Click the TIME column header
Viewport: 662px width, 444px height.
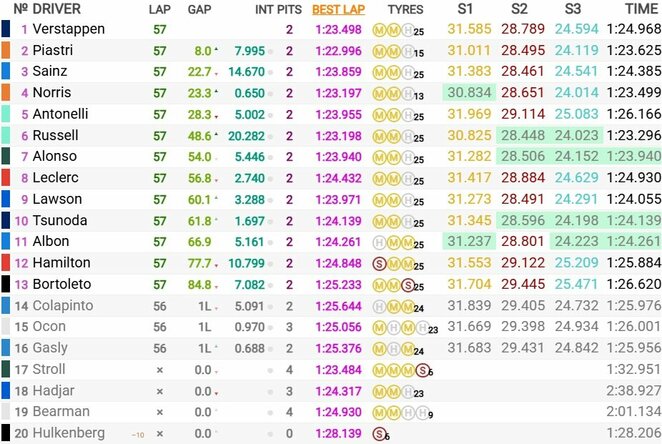[x=630, y=8]
